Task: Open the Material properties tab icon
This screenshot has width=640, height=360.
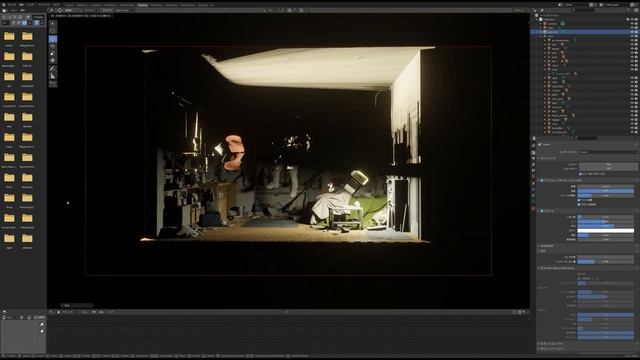Action: point(533,208)
